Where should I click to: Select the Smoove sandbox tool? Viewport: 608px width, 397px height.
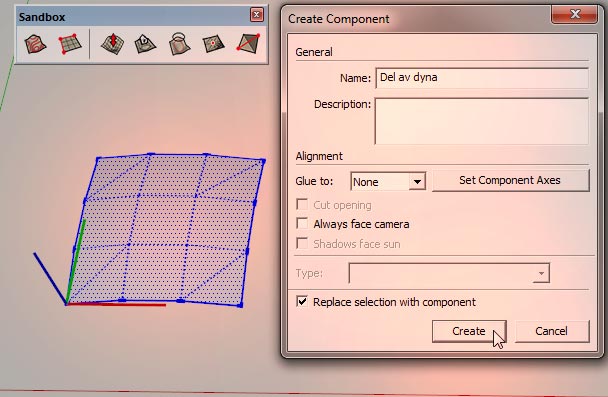tap(112, 44)
